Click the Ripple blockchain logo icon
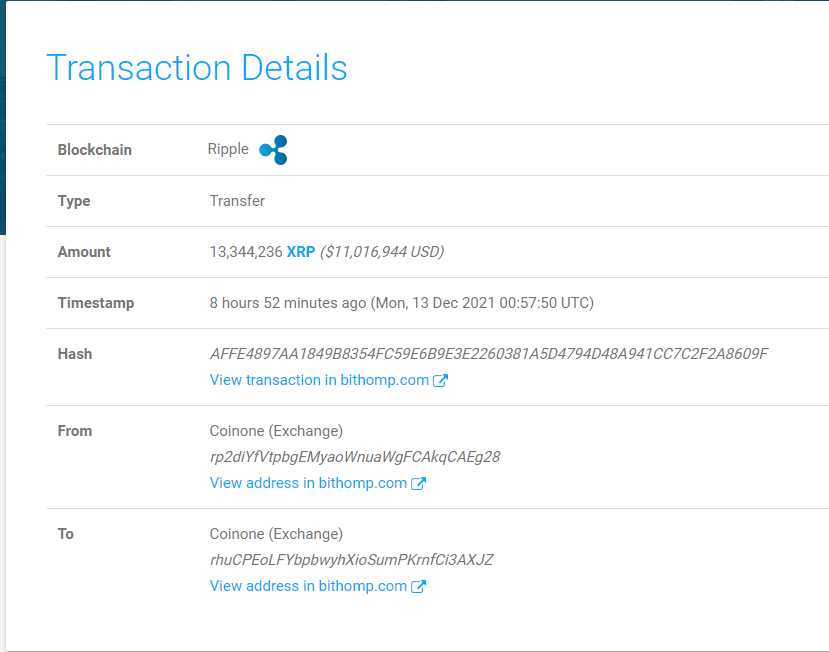The image size is (829, 652). 273,150
